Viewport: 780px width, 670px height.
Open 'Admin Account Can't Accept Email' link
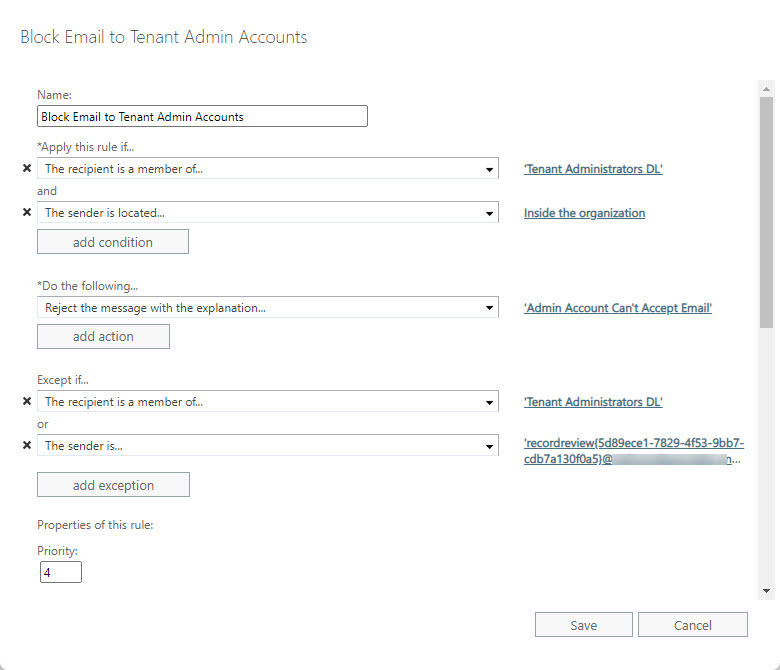[618, 308]
